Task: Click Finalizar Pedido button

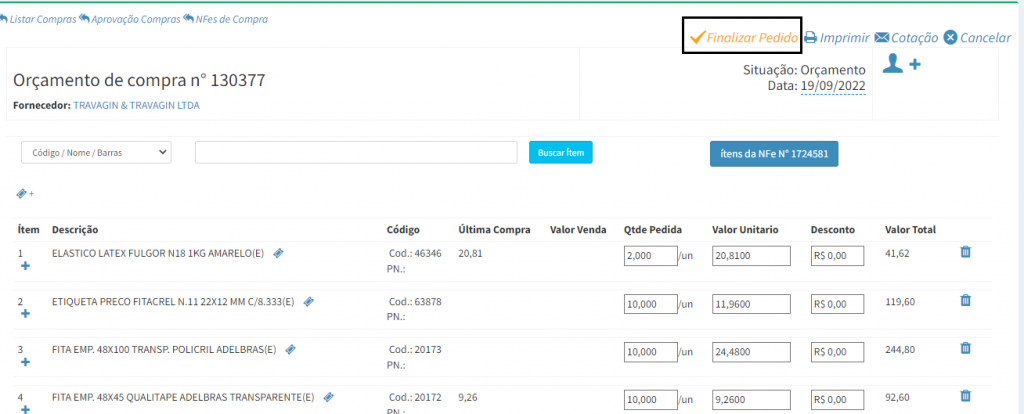Action: point(743,37)
